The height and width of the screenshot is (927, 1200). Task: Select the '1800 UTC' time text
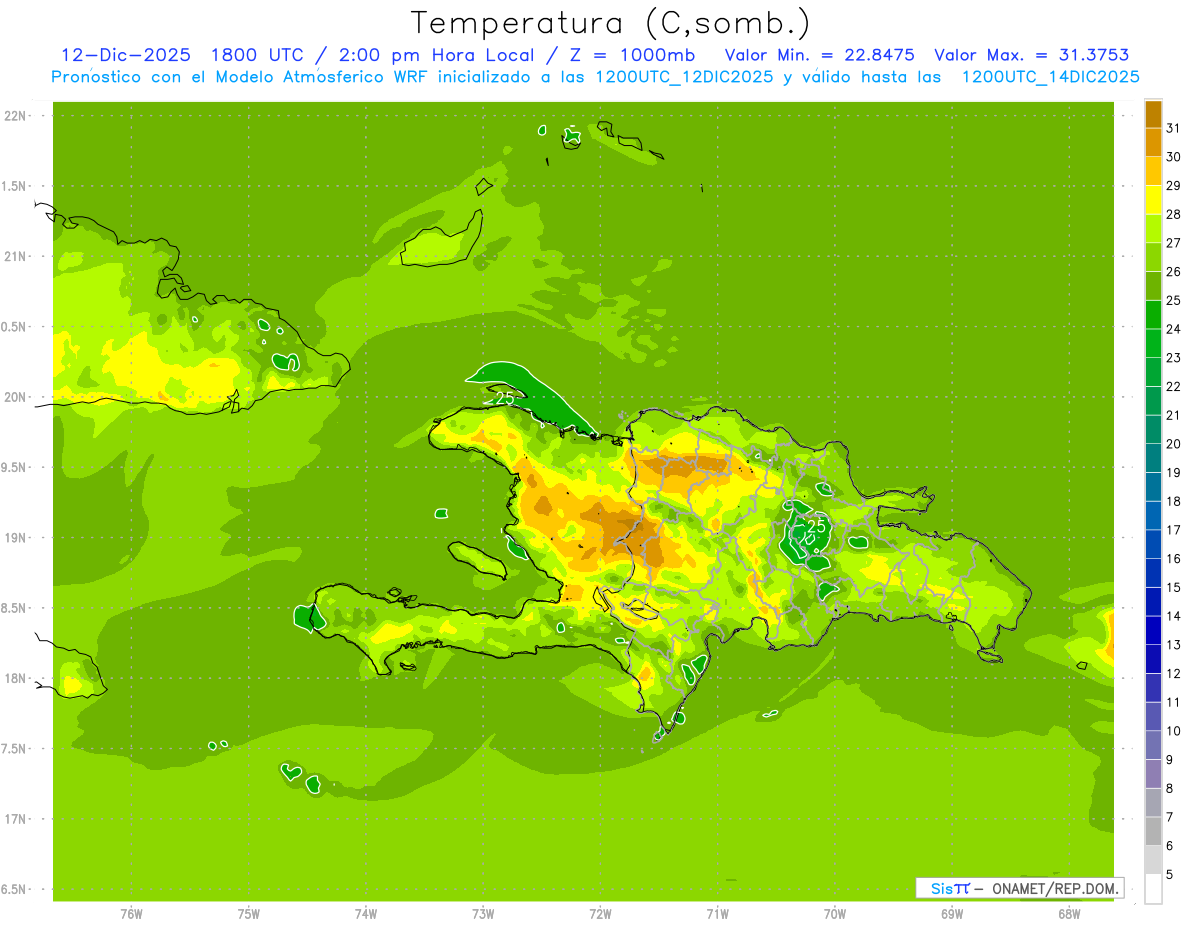pos(260,55)
